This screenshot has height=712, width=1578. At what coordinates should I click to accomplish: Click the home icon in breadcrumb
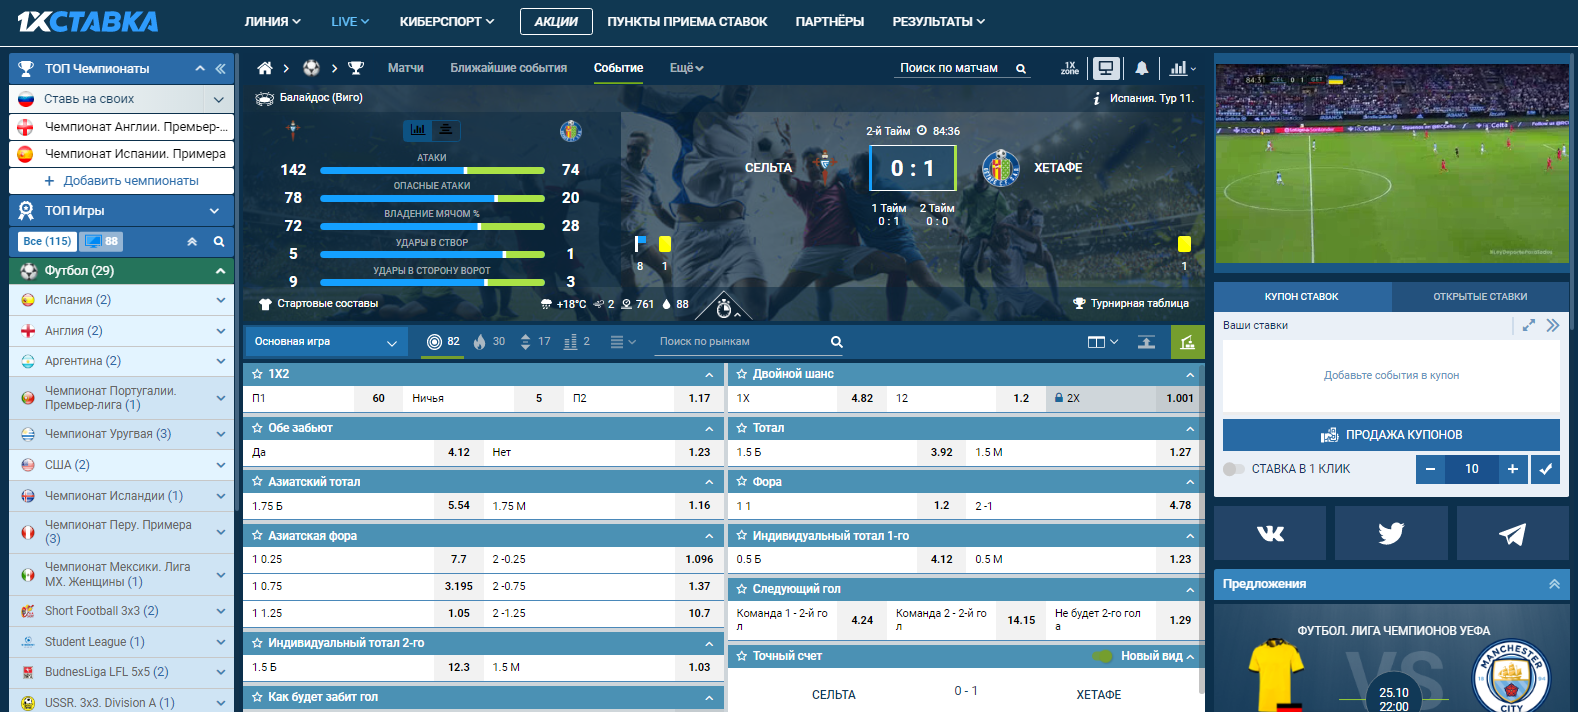(265, 68)
